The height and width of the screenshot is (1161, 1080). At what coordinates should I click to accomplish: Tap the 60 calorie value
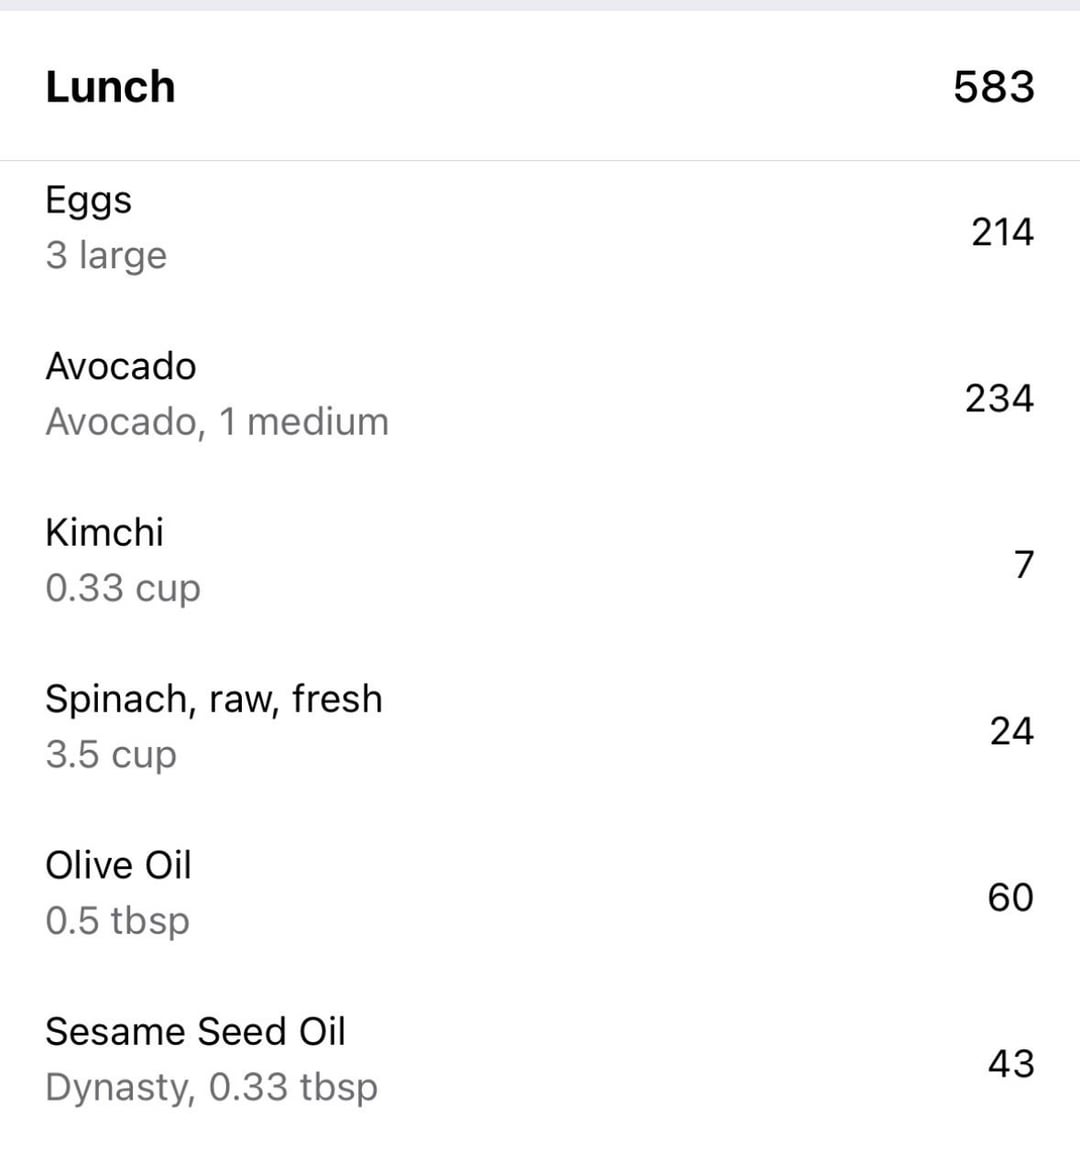[1010, 897]
